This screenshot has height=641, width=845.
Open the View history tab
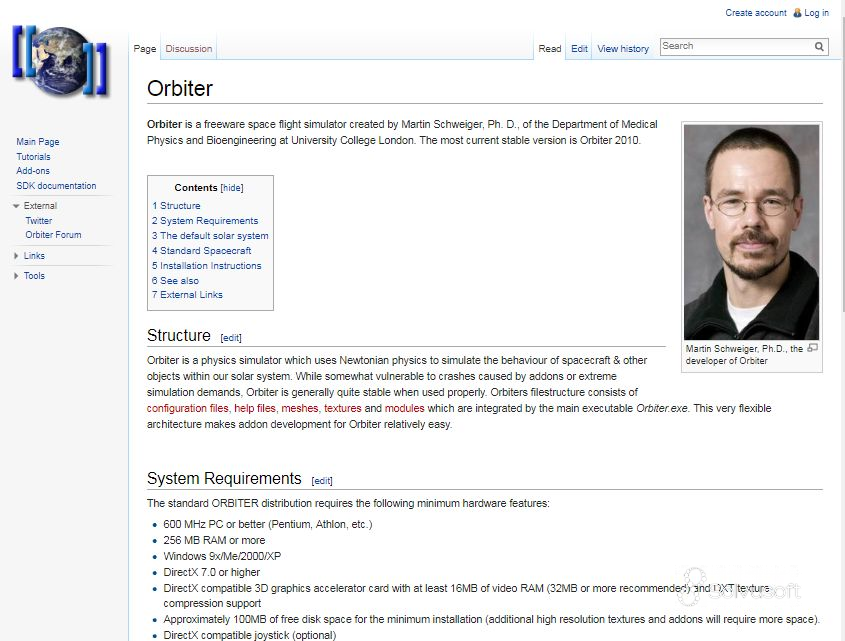(x=623, y=49)
